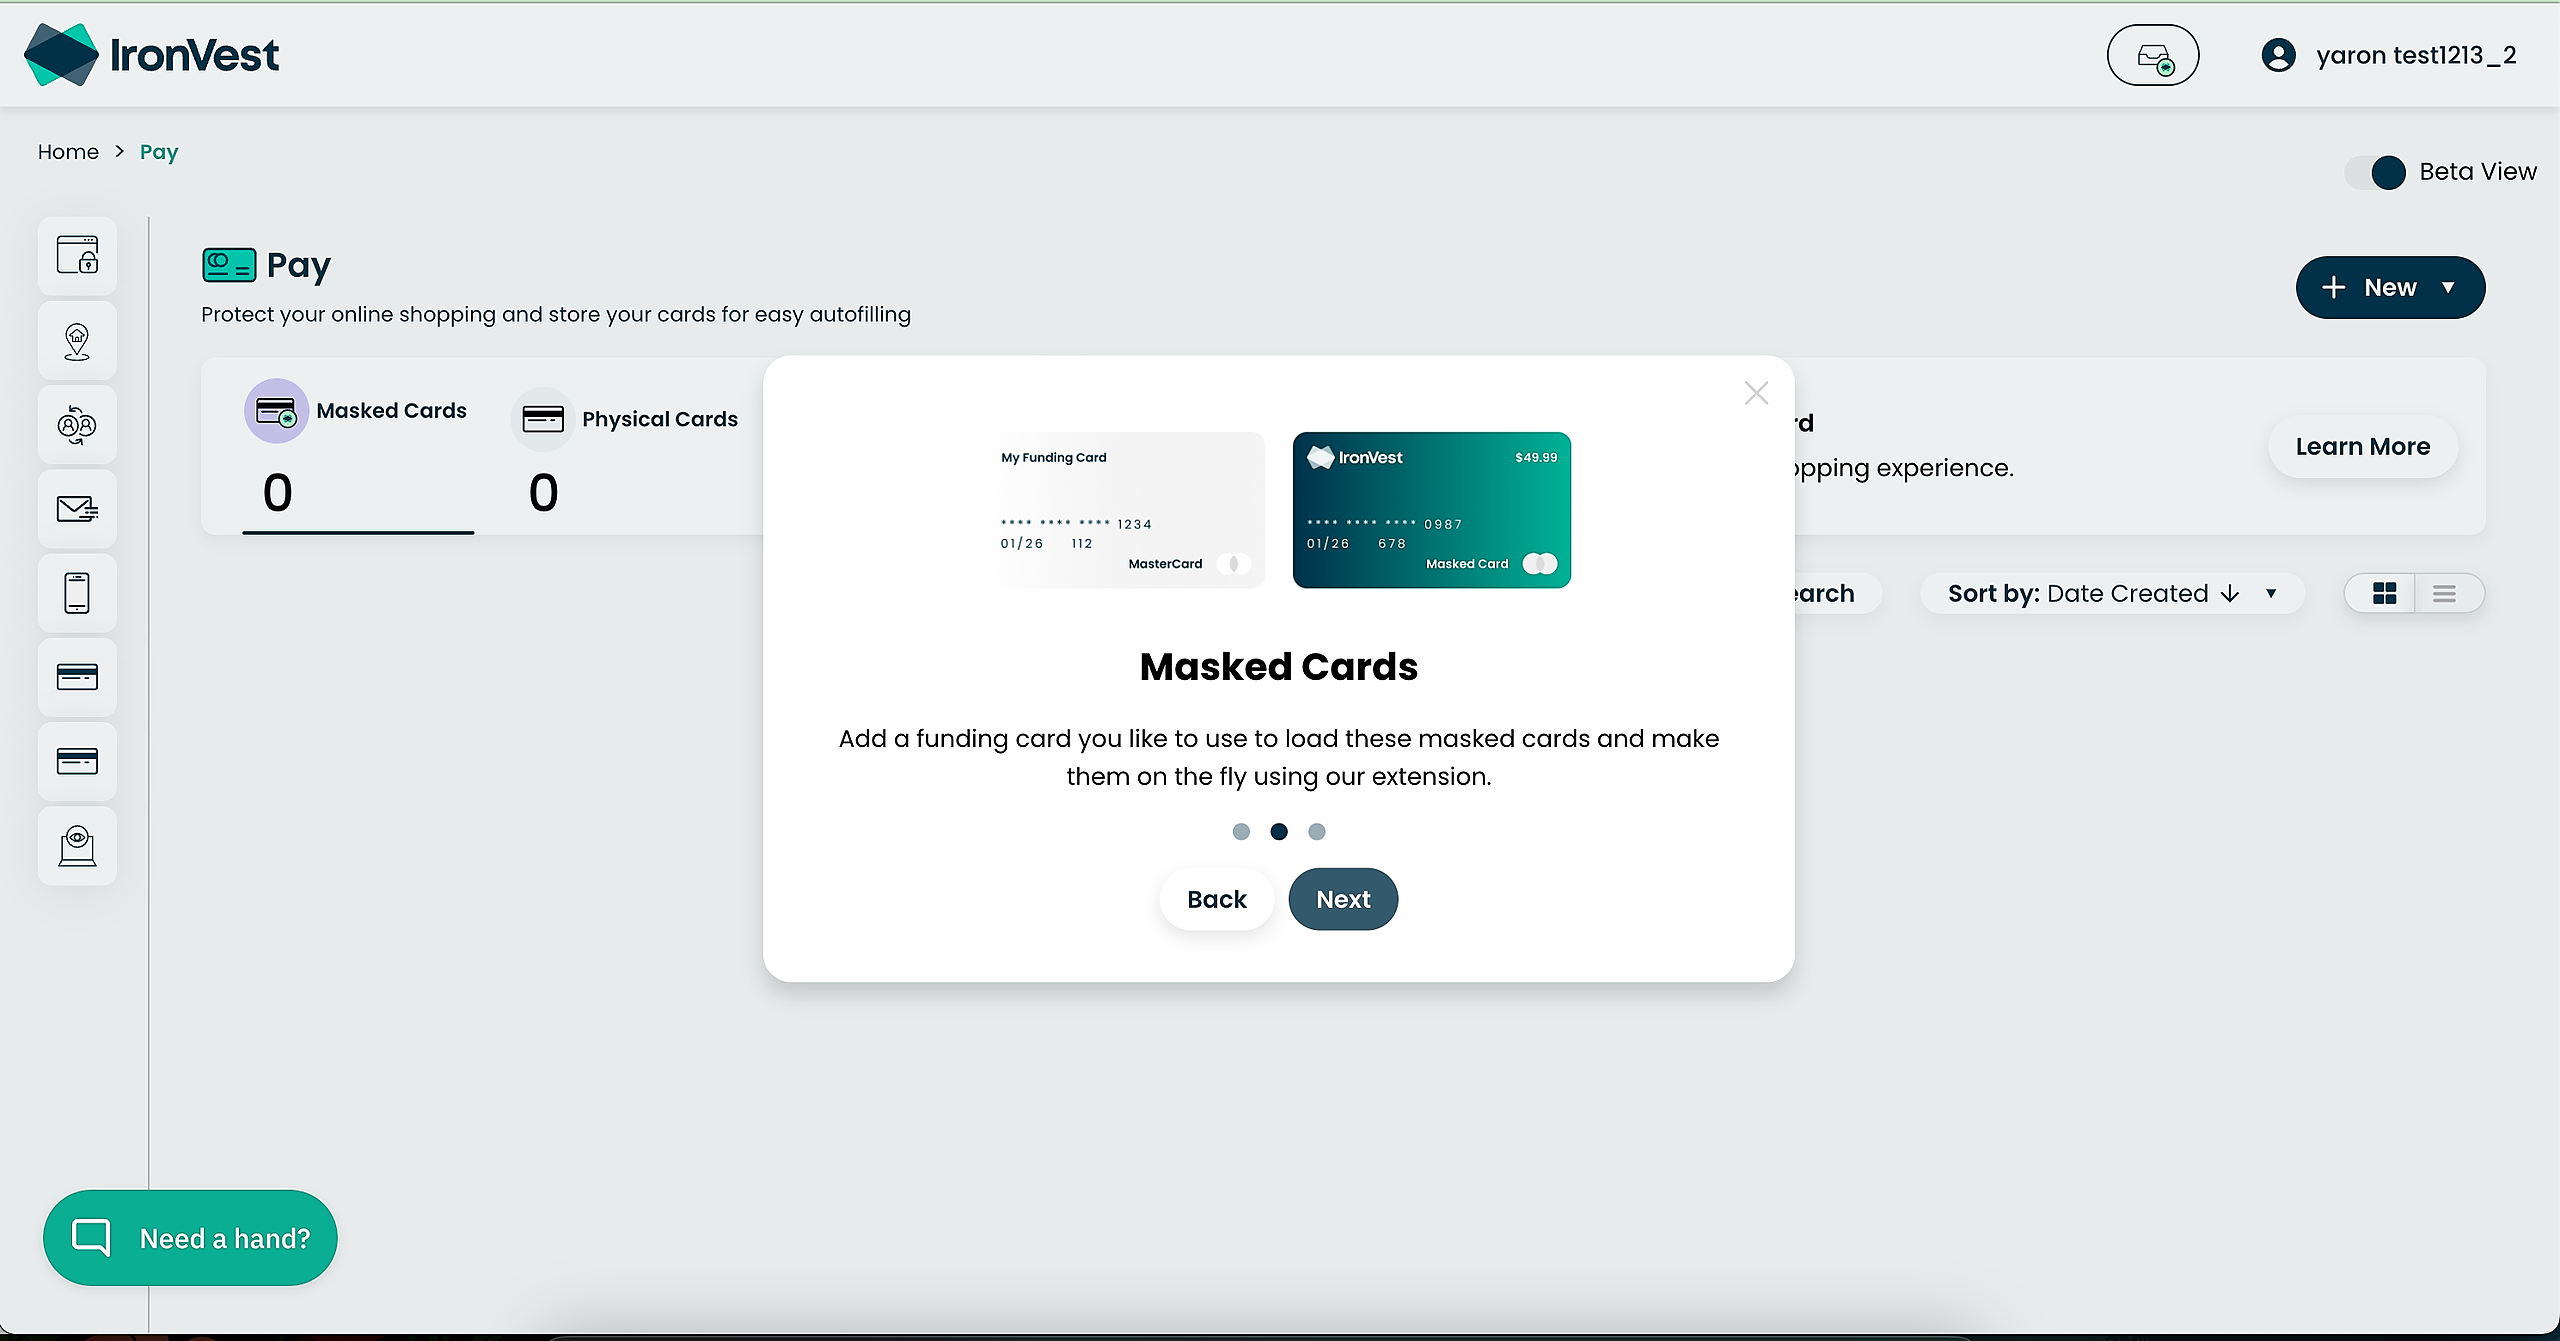Image resolution: width=2560 pixels, height=1341 pixels.
Task: Open the Need a hand? chat button
Action: tap(190, 1238)
